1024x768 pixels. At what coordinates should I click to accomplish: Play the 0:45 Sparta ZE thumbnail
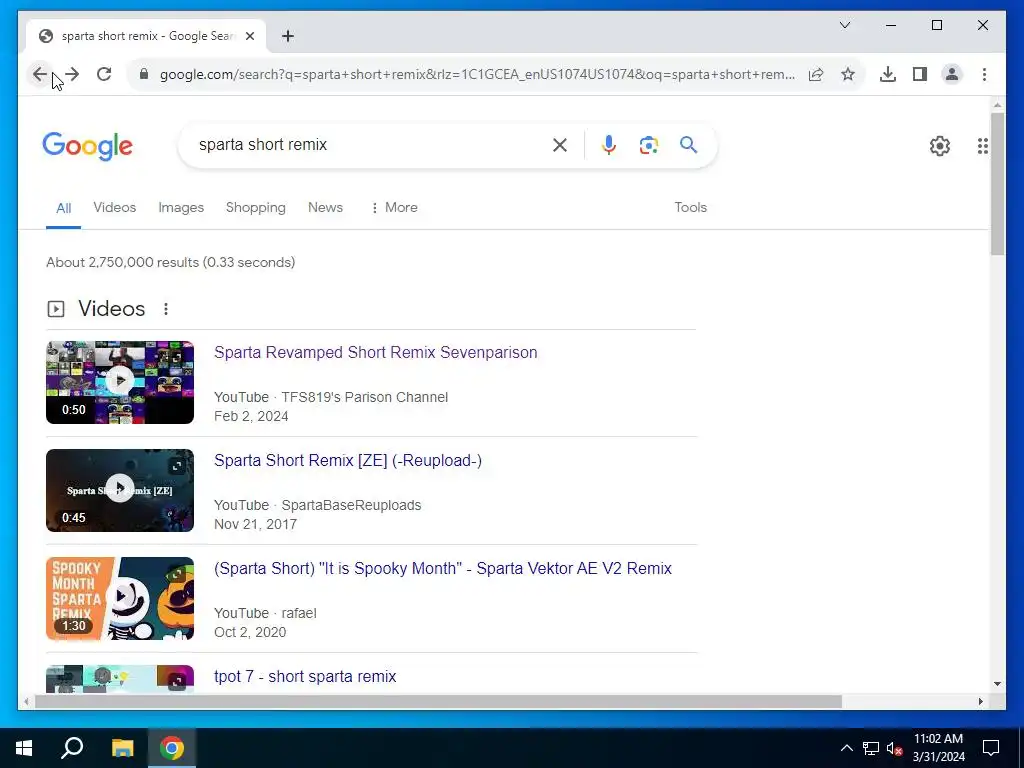coord(120,490)
